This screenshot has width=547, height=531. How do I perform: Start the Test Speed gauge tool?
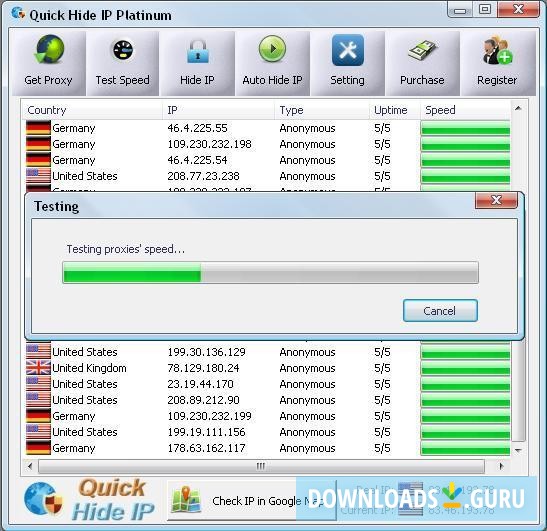coord(123,50)
